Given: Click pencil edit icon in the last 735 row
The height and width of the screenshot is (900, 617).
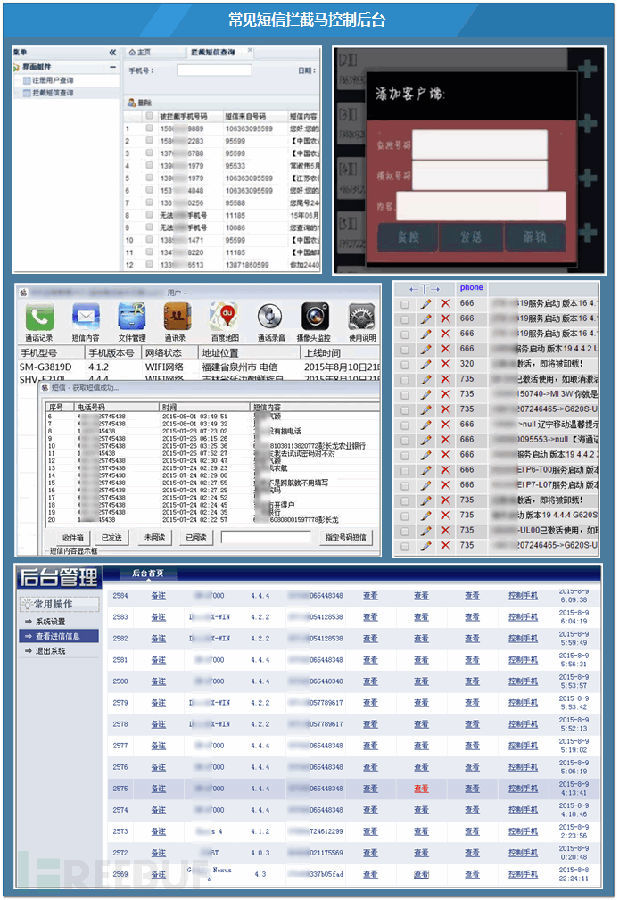Looking at the screenshot, I should (425, 545).
